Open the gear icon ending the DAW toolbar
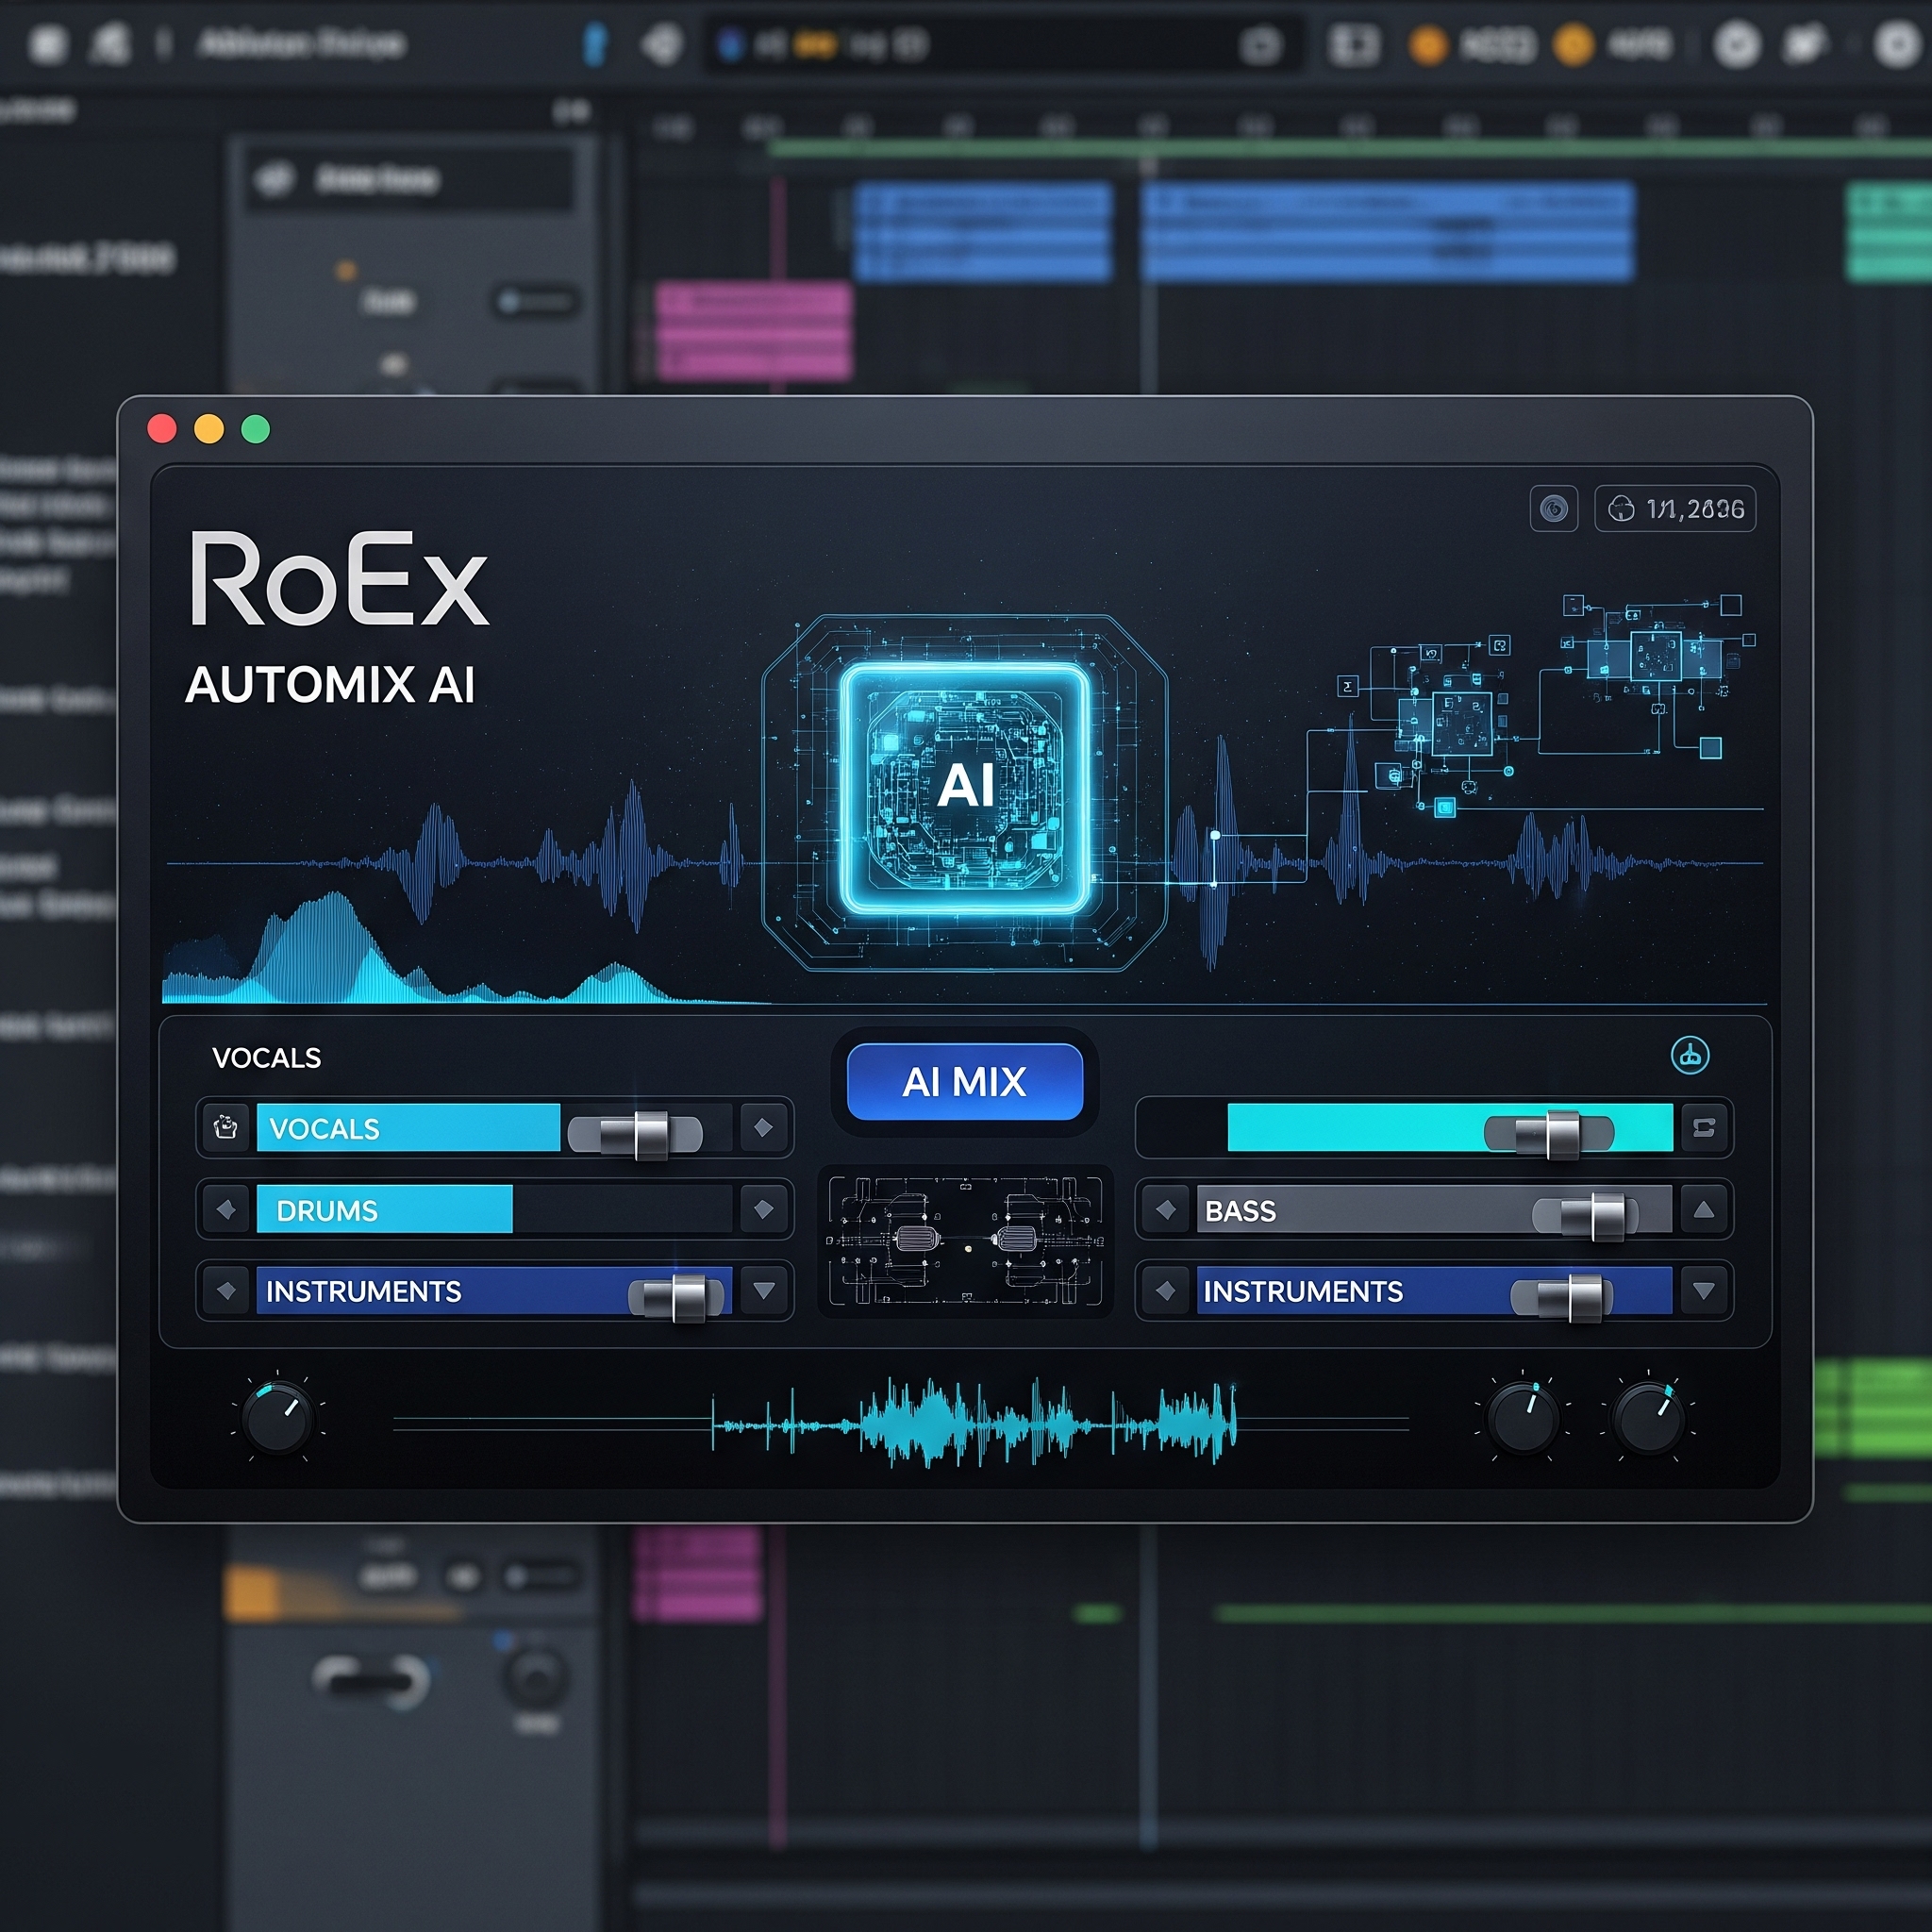Viewport: 1932px width, 1932px height. [1896, 44]
